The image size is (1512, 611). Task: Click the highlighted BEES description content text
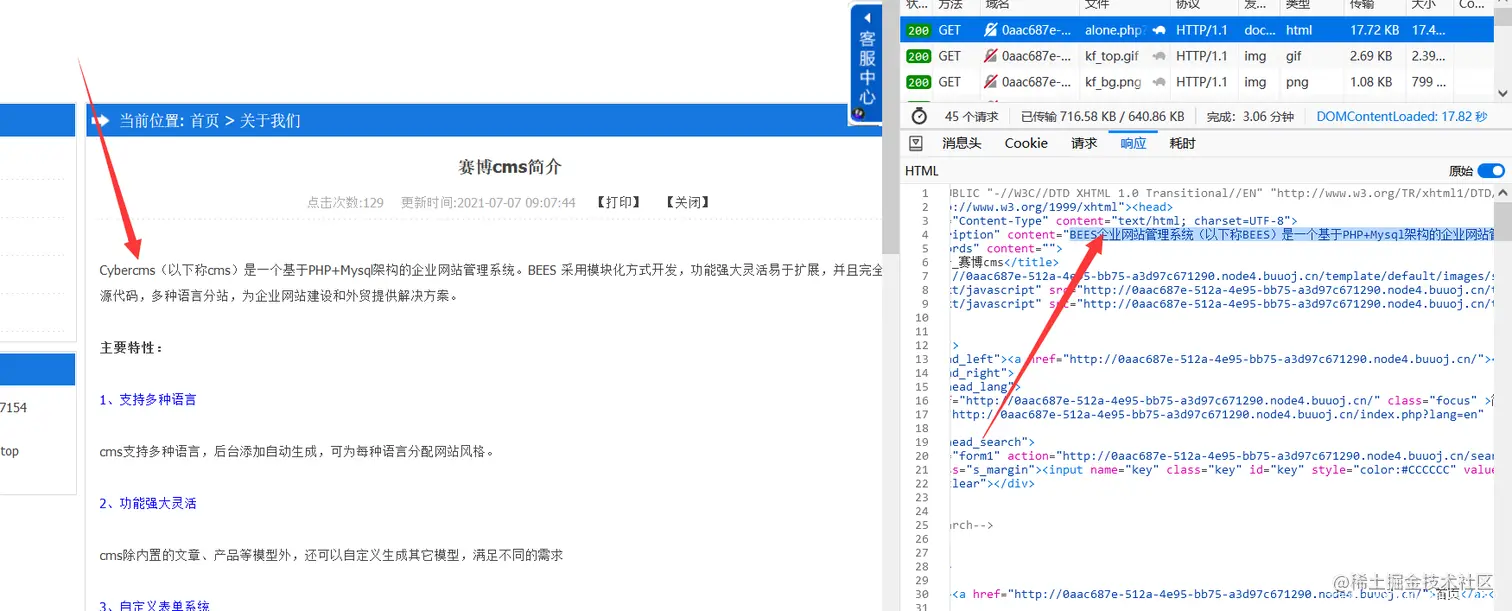click(x=1282, y=235)
